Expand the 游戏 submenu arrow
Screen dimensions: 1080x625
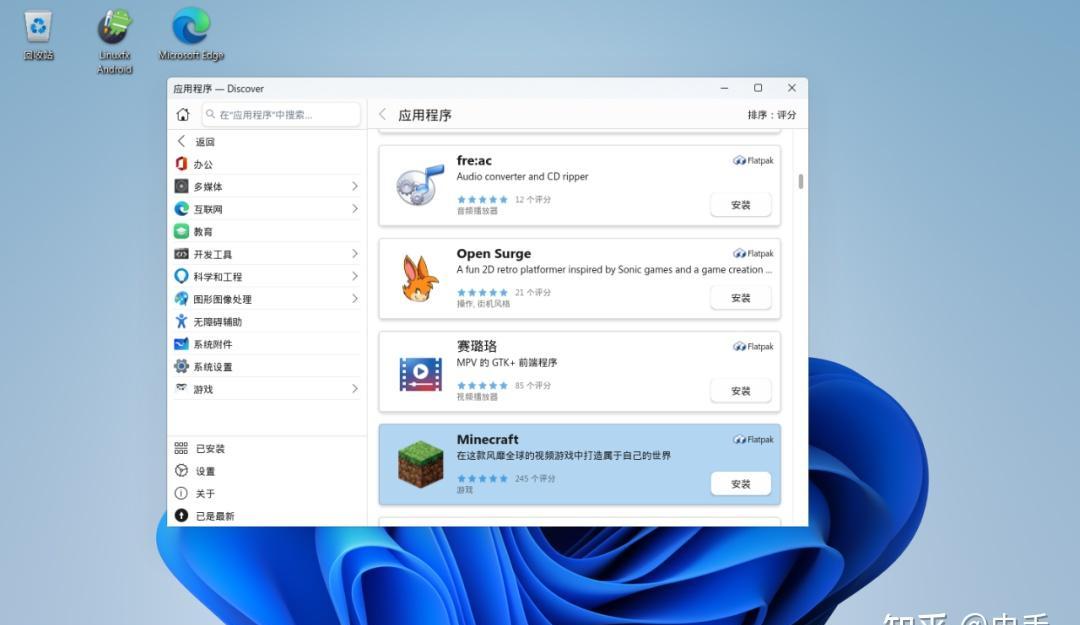click(x=355, y=389)
